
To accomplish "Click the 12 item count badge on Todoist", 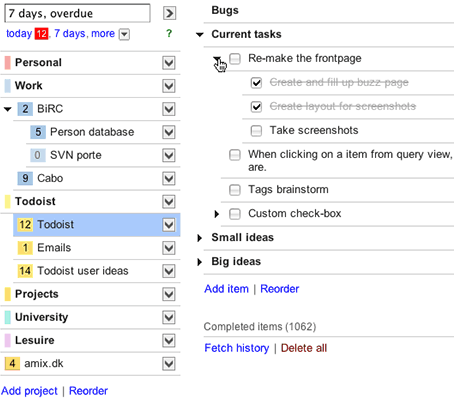I will (25, 224).
